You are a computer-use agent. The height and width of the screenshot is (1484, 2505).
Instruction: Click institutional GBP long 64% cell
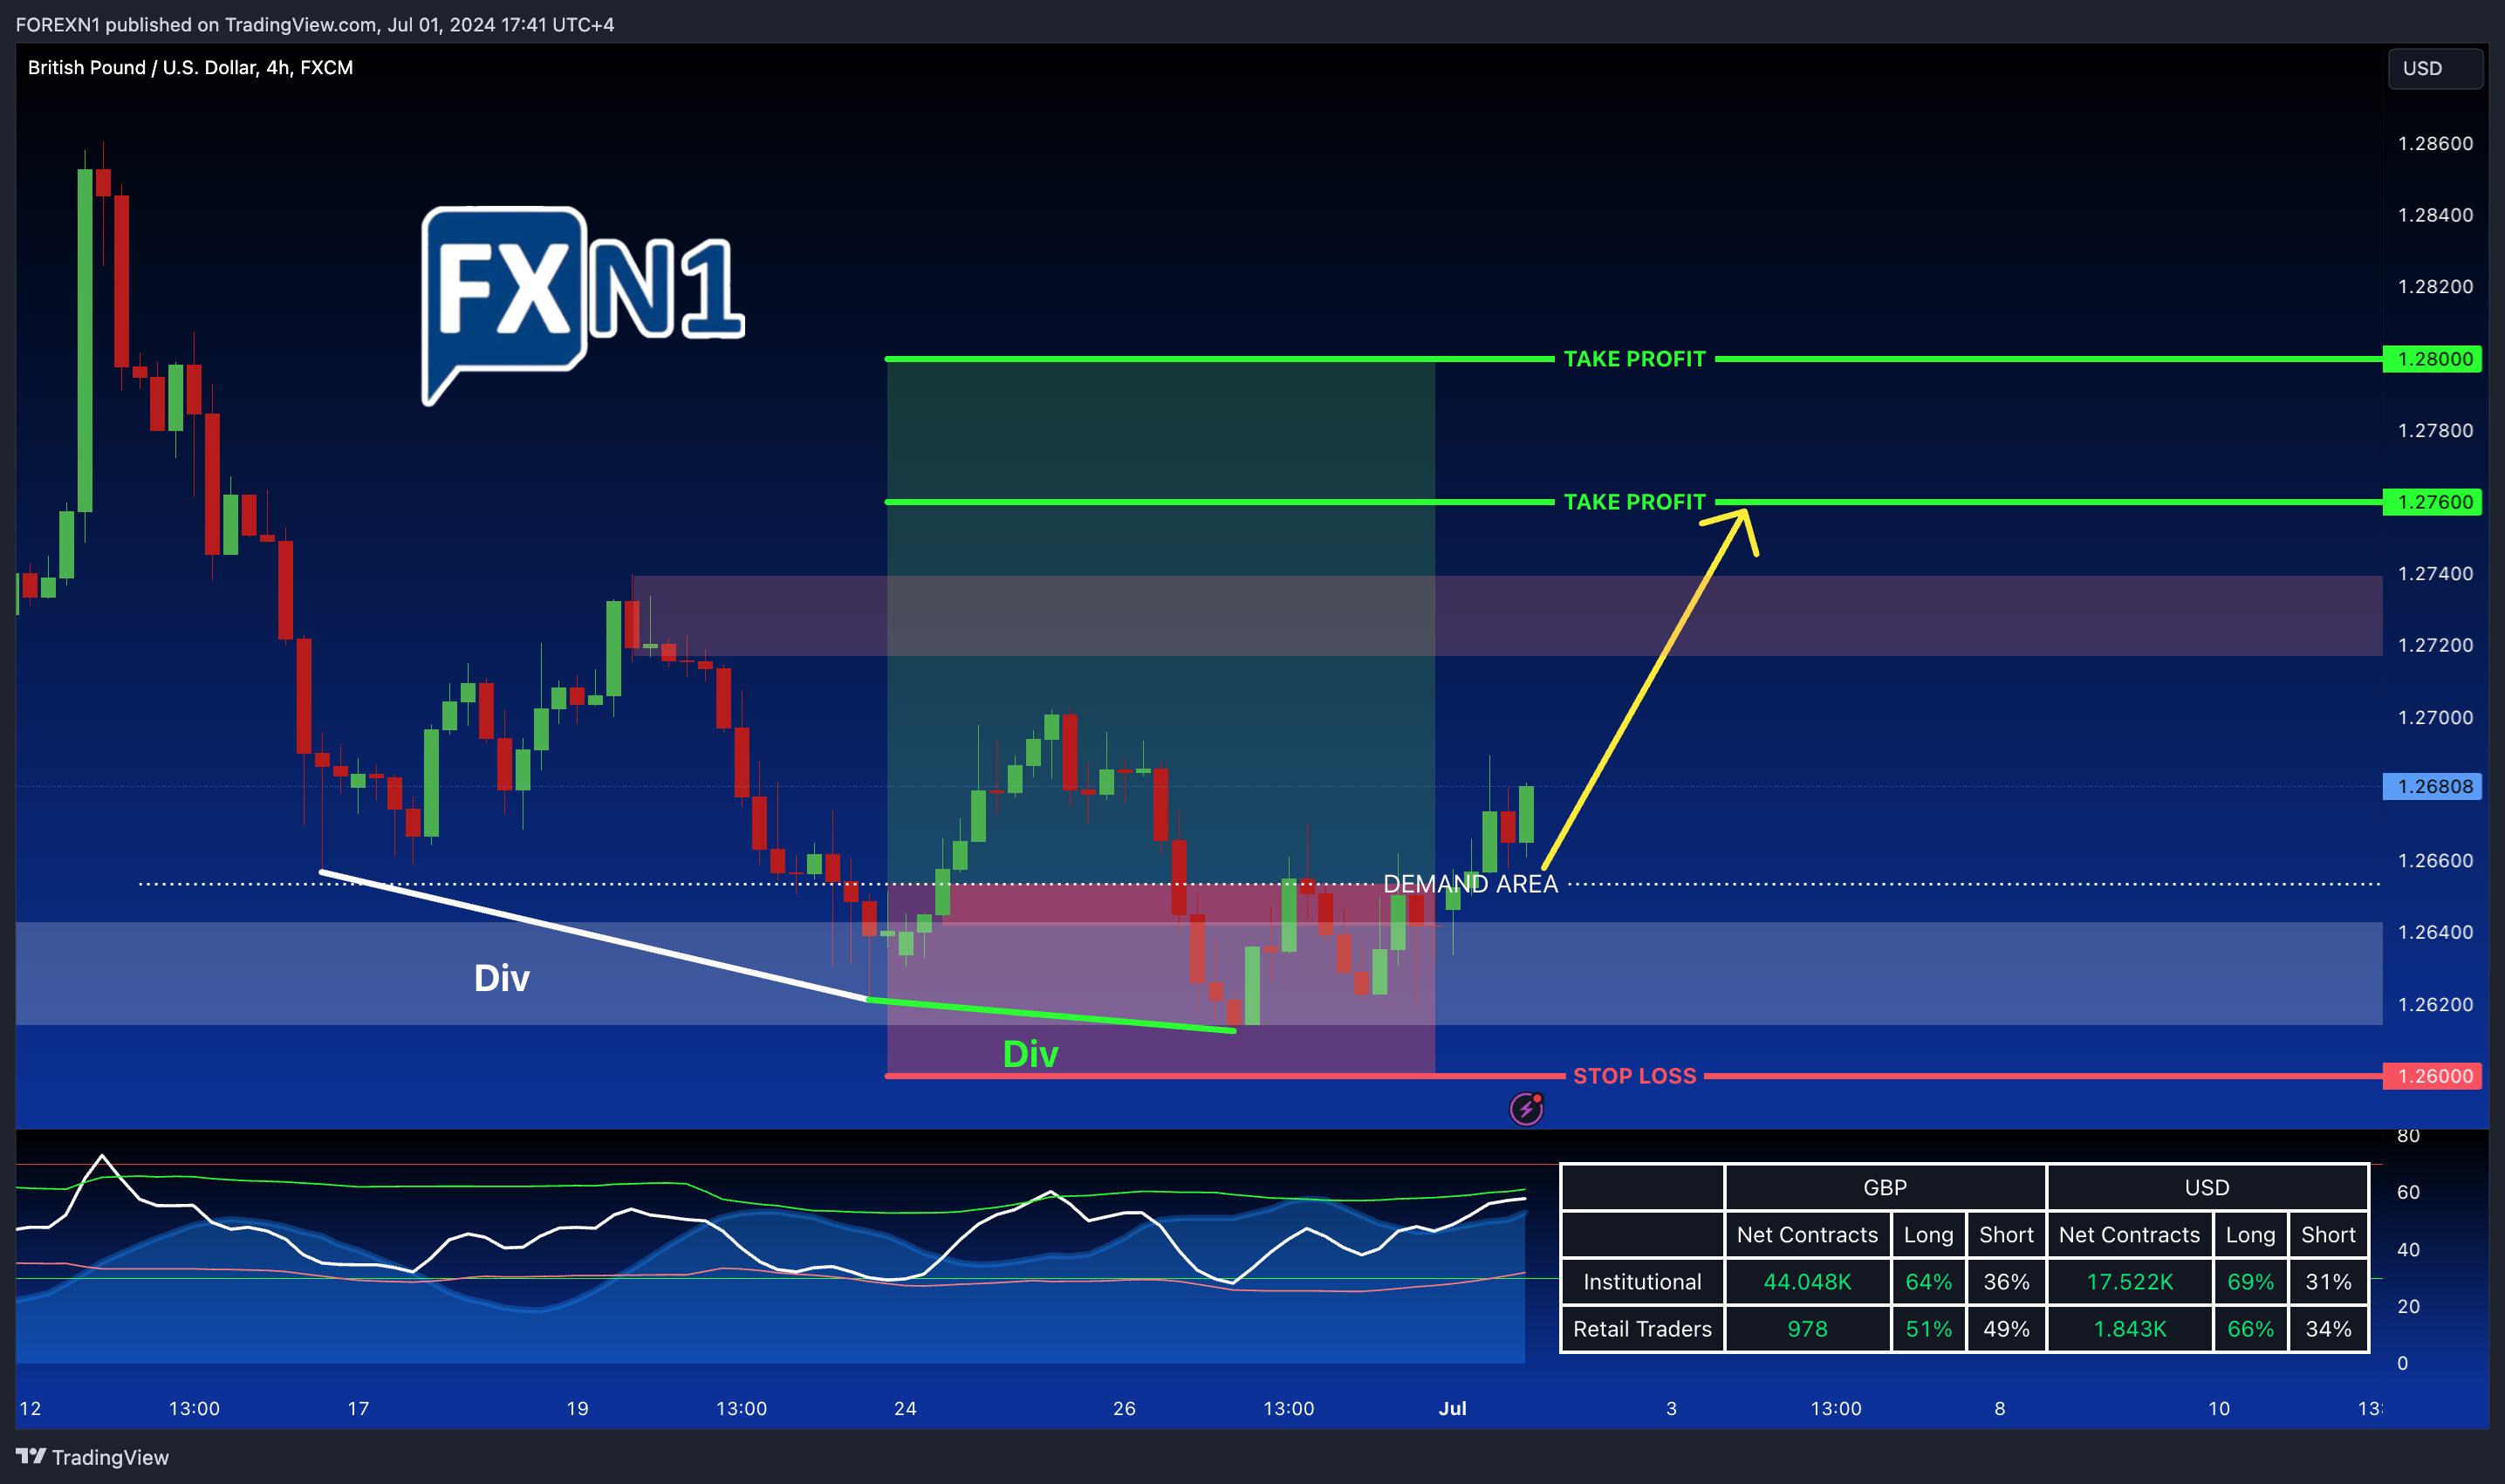coord(1928,1282)
